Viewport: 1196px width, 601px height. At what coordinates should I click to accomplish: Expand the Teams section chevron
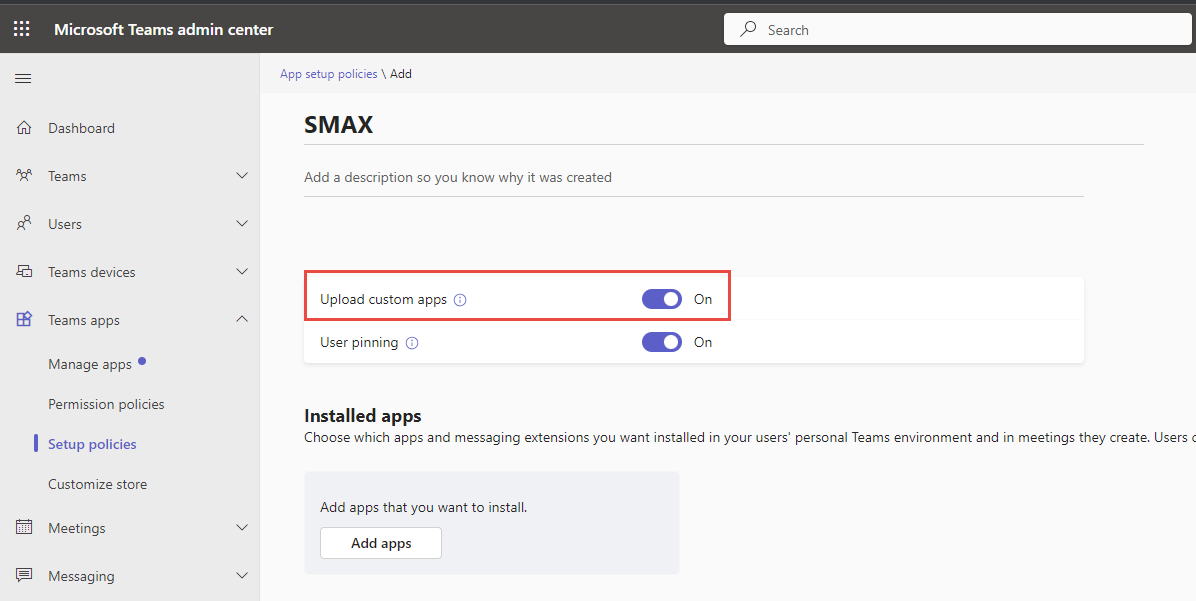pos(242,175)
